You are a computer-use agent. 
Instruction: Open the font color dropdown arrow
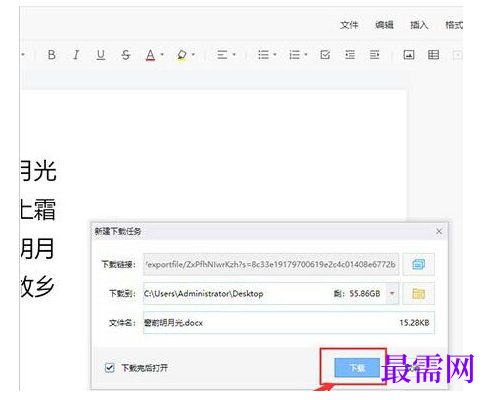(162, 55)
